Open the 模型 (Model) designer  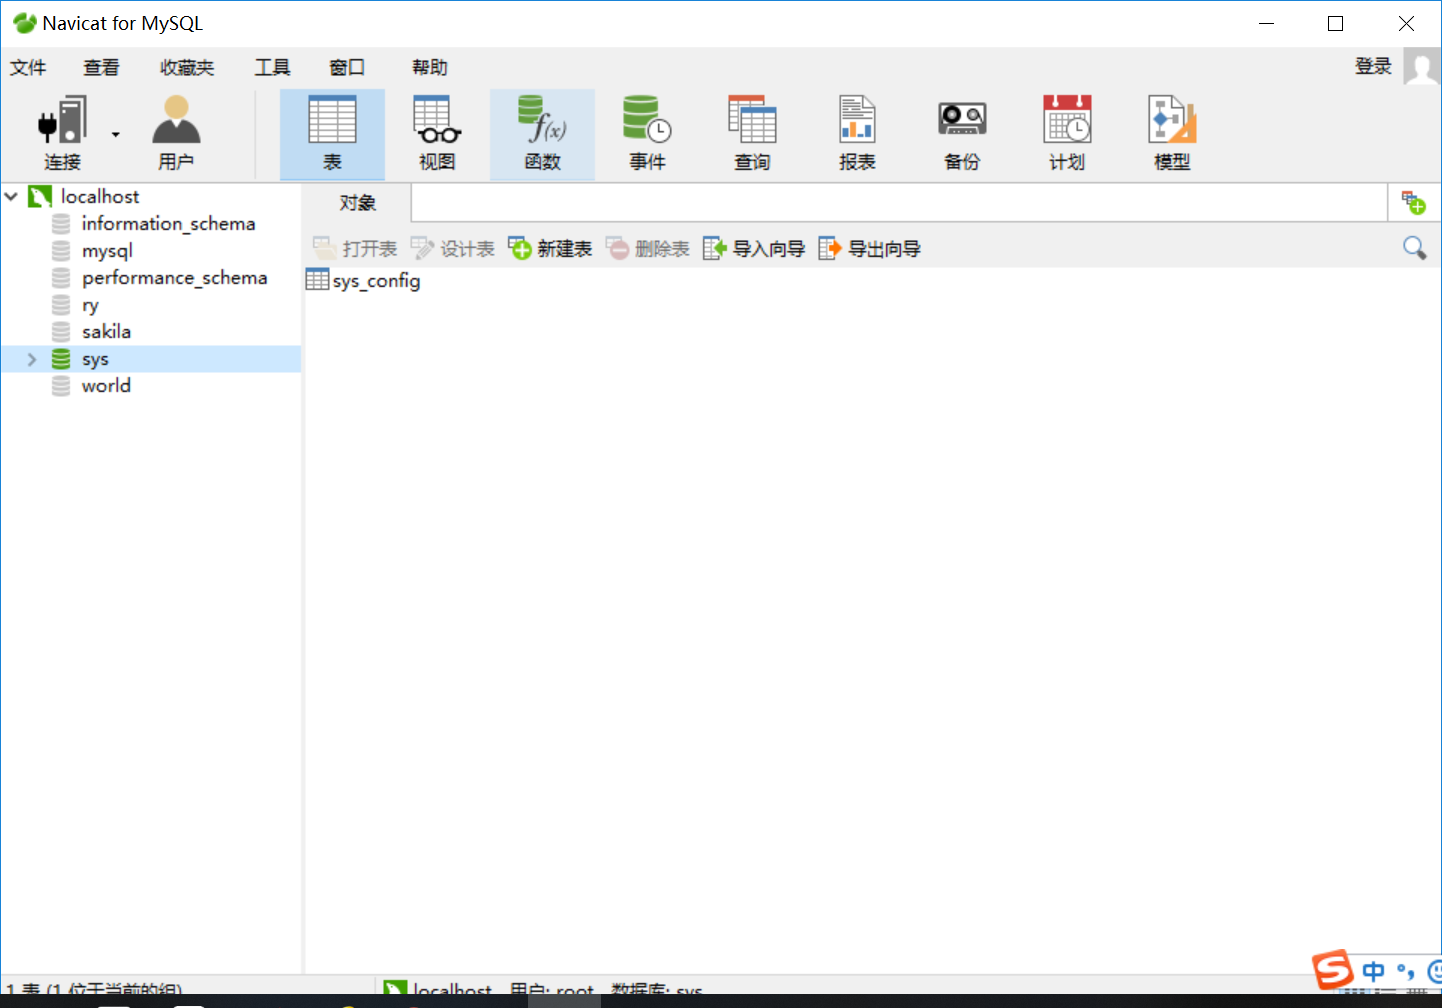pos(1171,132)
